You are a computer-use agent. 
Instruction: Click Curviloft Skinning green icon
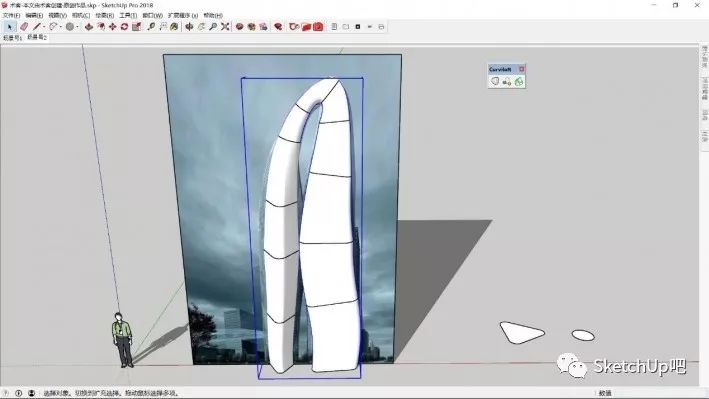point(519,81)
